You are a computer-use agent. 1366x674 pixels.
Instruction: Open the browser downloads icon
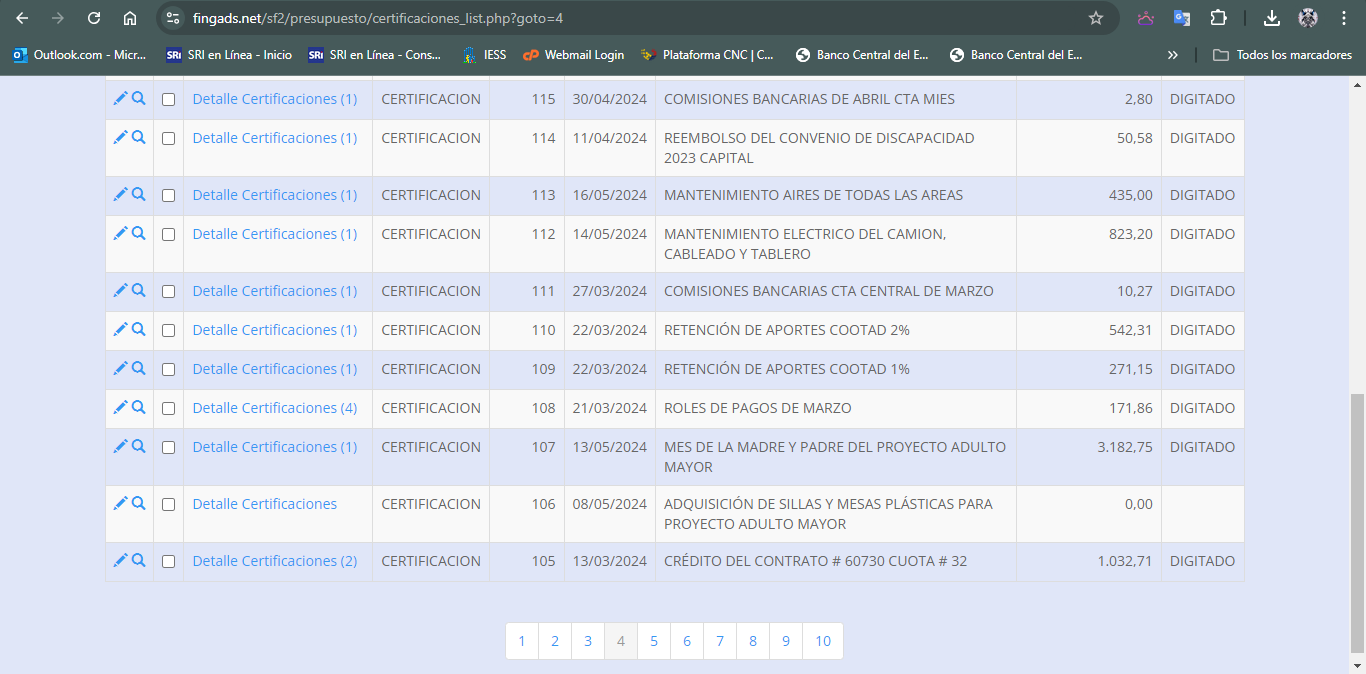tap(1271, 18)
